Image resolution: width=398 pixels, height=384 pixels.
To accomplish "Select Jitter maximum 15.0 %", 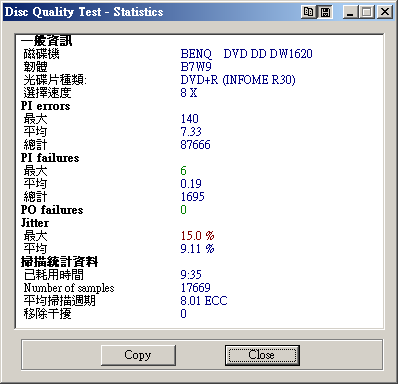I will tap(197, 236).
